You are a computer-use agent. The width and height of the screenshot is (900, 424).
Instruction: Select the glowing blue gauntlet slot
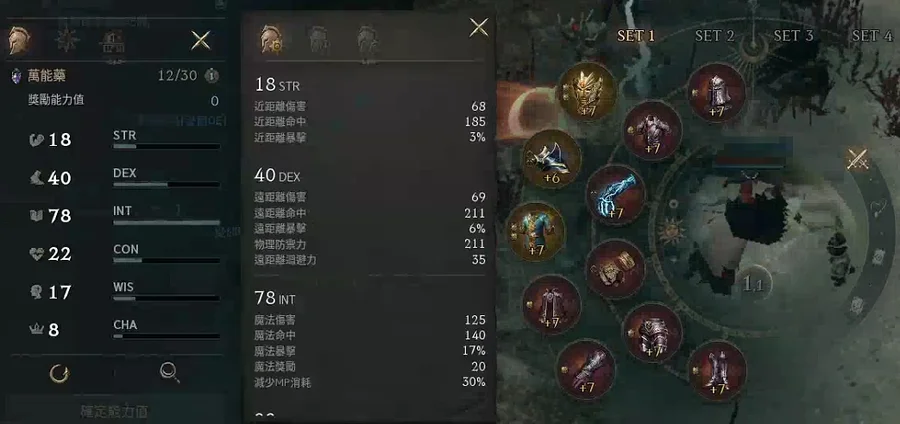coord(615,194)
